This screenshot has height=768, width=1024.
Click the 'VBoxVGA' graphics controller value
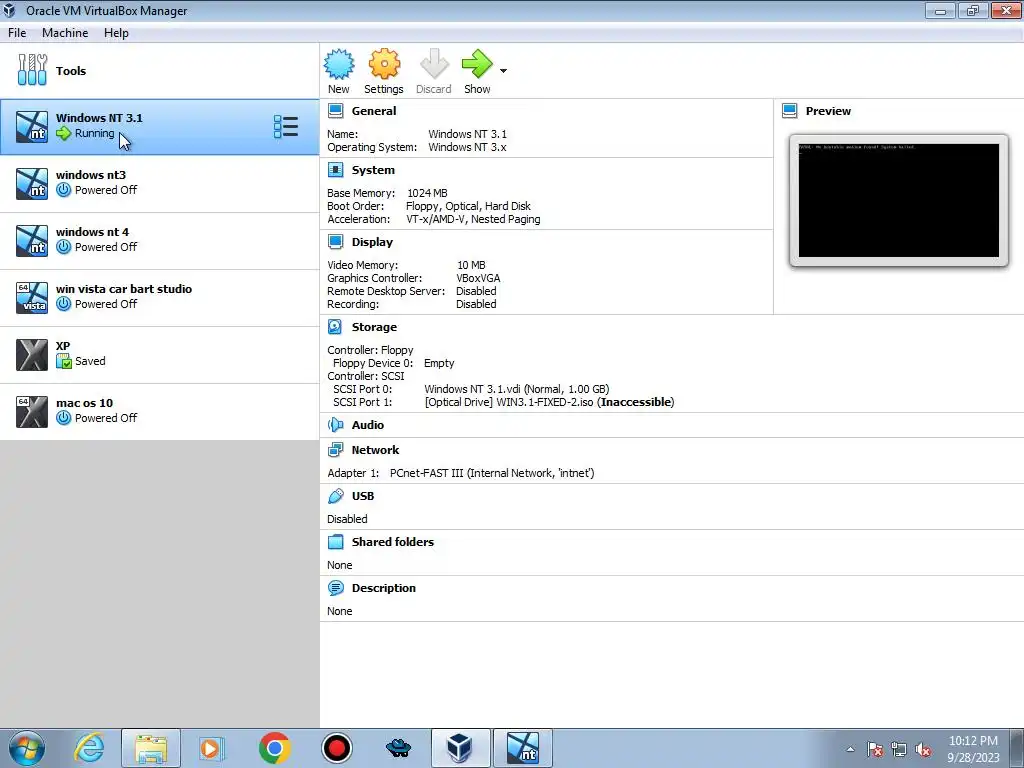click(478, 278)
